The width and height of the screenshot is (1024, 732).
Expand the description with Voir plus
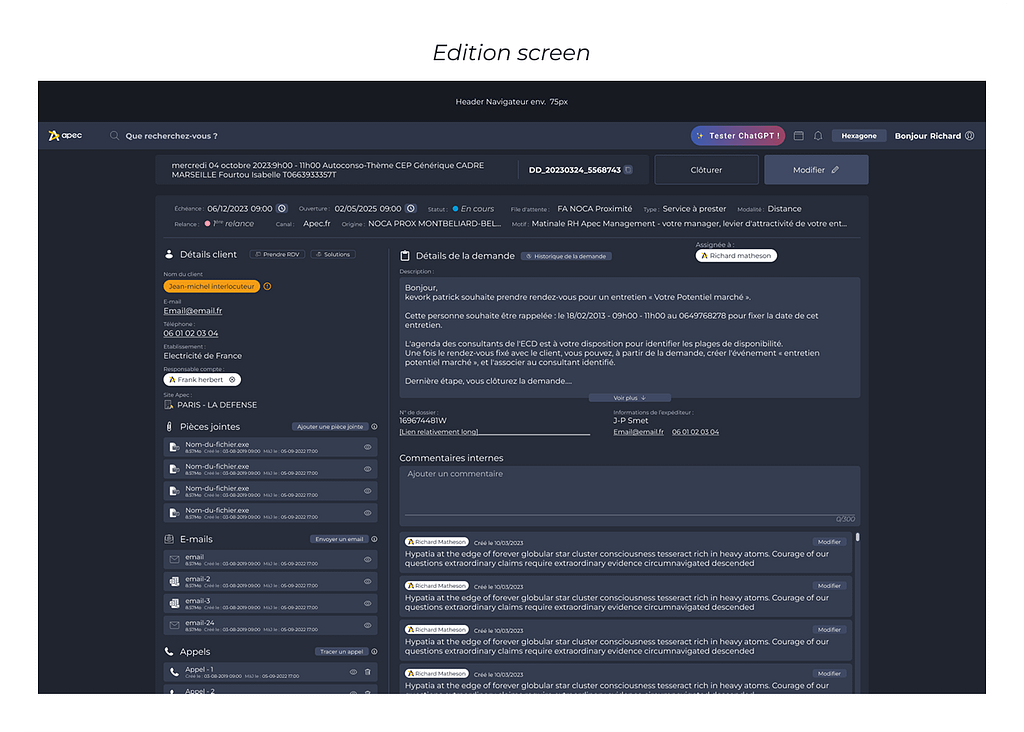(629, 398)
